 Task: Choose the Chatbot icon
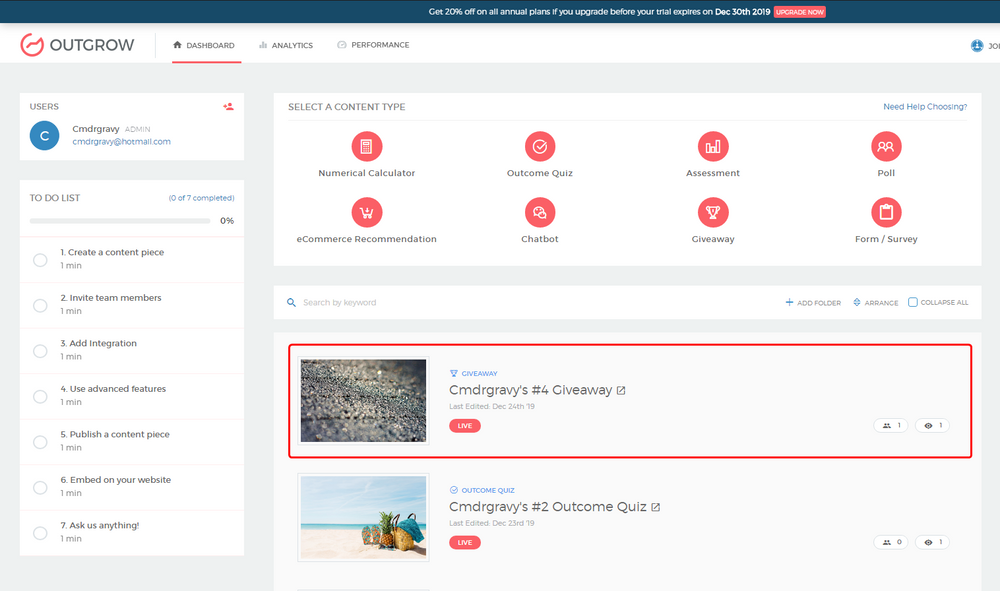tap(540, 212)
